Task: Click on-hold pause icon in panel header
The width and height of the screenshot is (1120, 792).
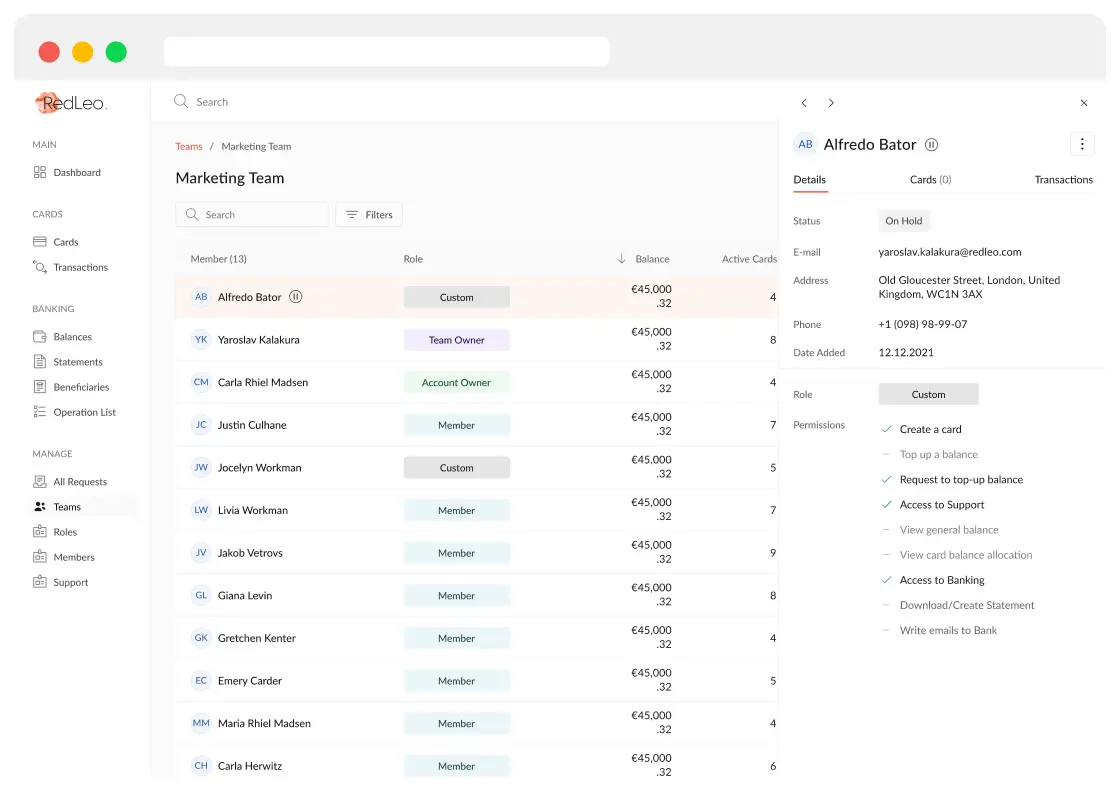Action: pyautogui.click(x=931, y=145)
